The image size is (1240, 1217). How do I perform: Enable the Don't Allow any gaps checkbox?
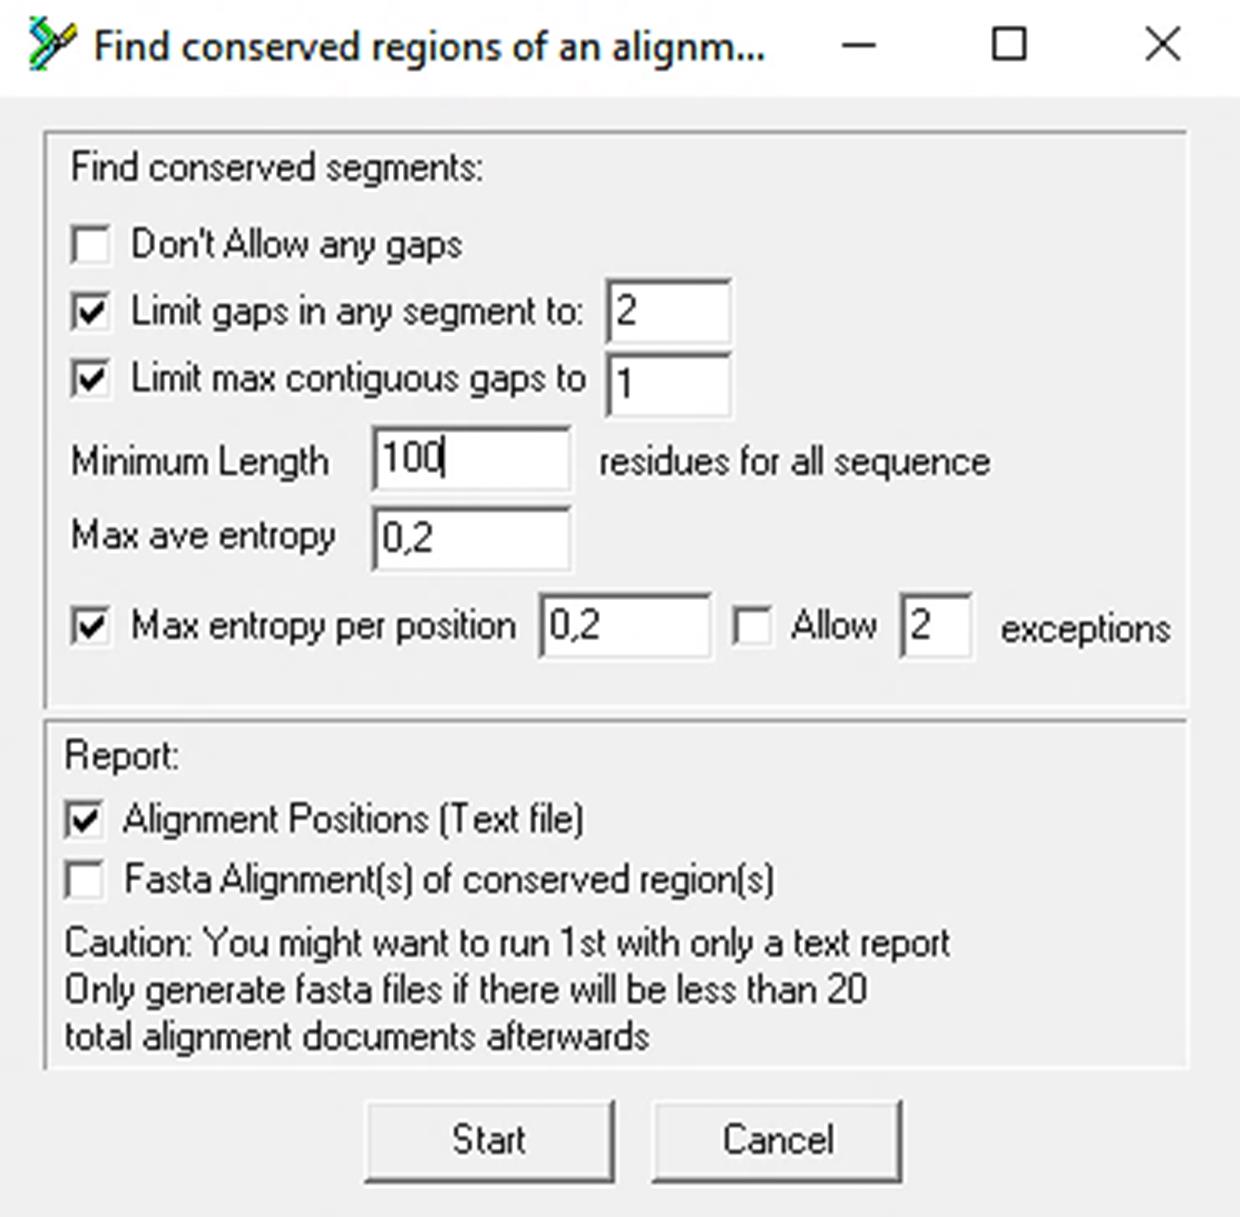point(91,245)
